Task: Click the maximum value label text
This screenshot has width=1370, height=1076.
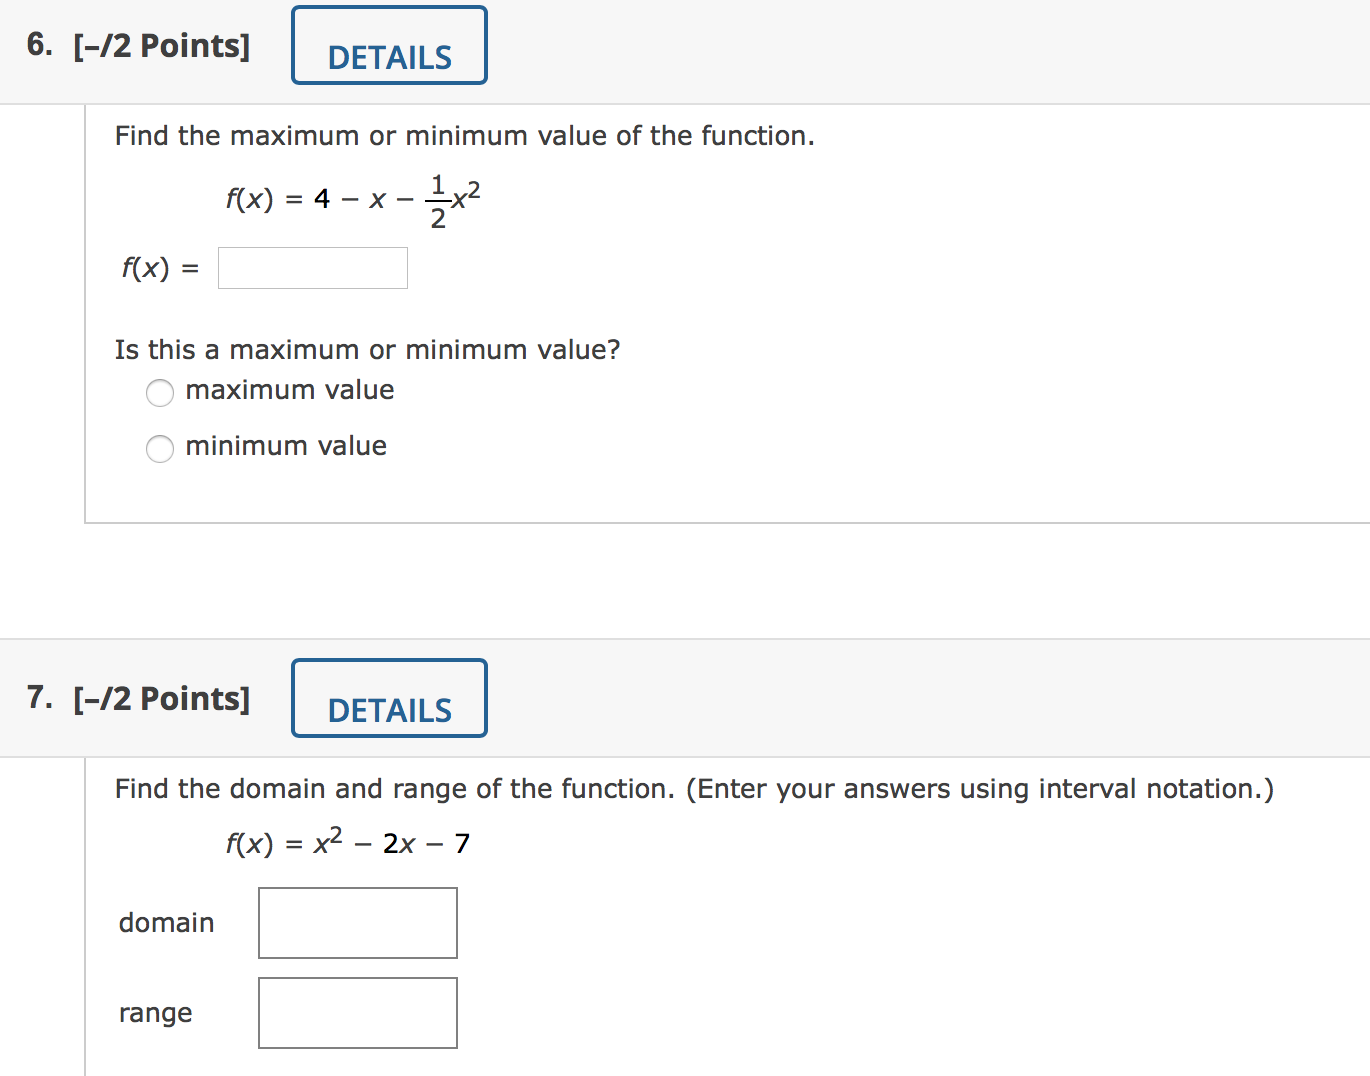Action: pos(288,390)
